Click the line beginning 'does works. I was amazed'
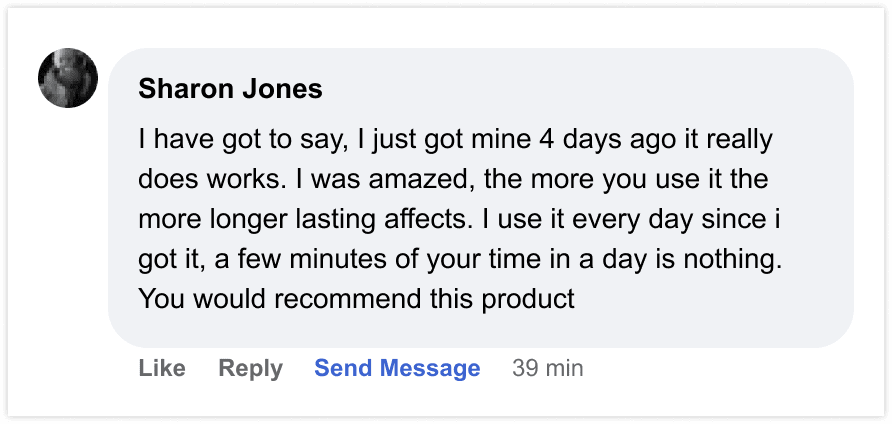 coord(453,179)
